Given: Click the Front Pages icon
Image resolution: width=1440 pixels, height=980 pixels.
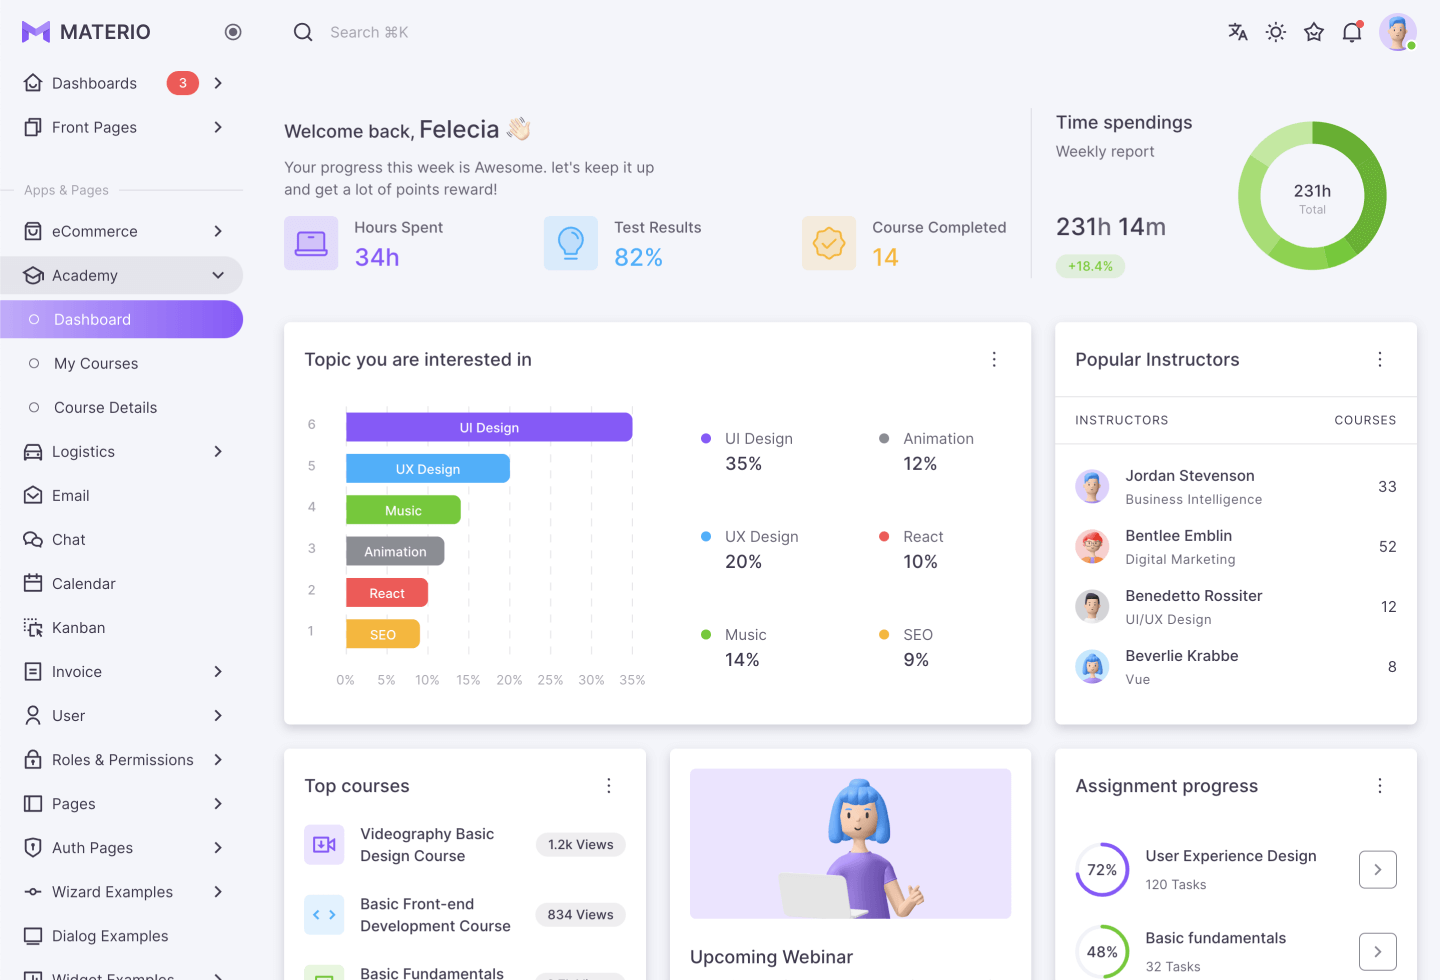Looking at the screenshot, I should click(33, 127).
